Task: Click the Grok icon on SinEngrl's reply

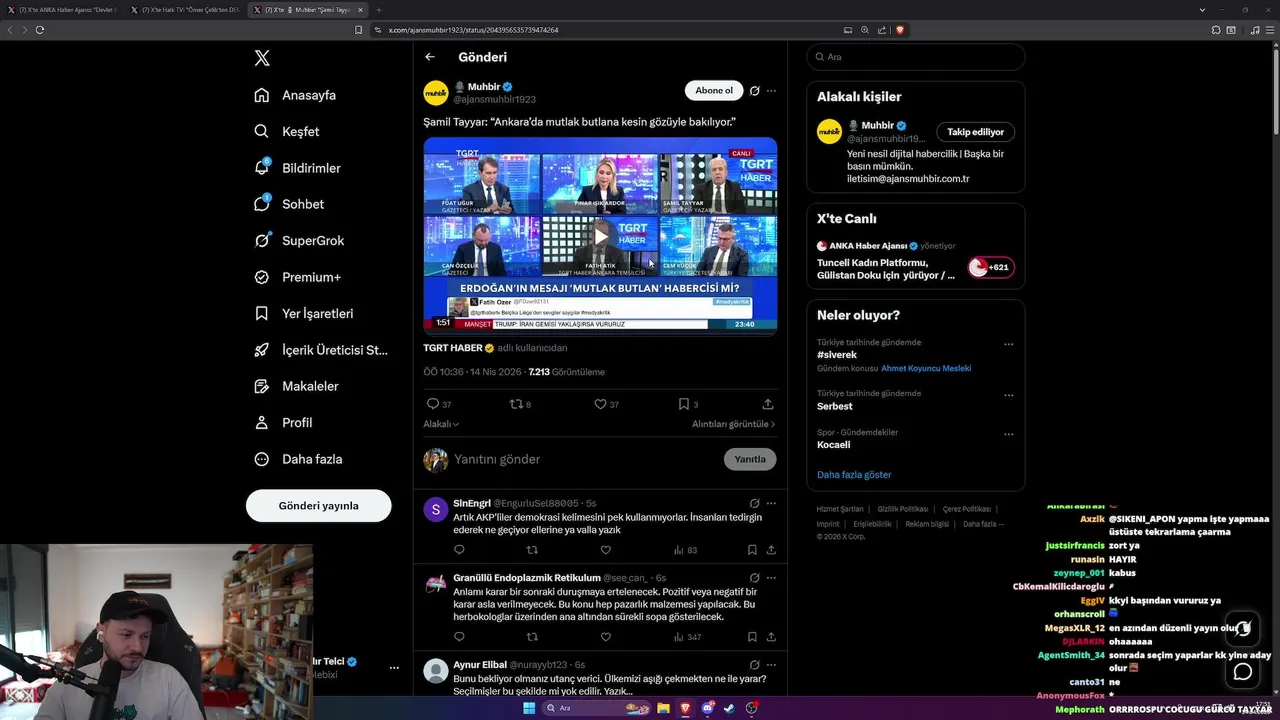Action: [754, 503]
